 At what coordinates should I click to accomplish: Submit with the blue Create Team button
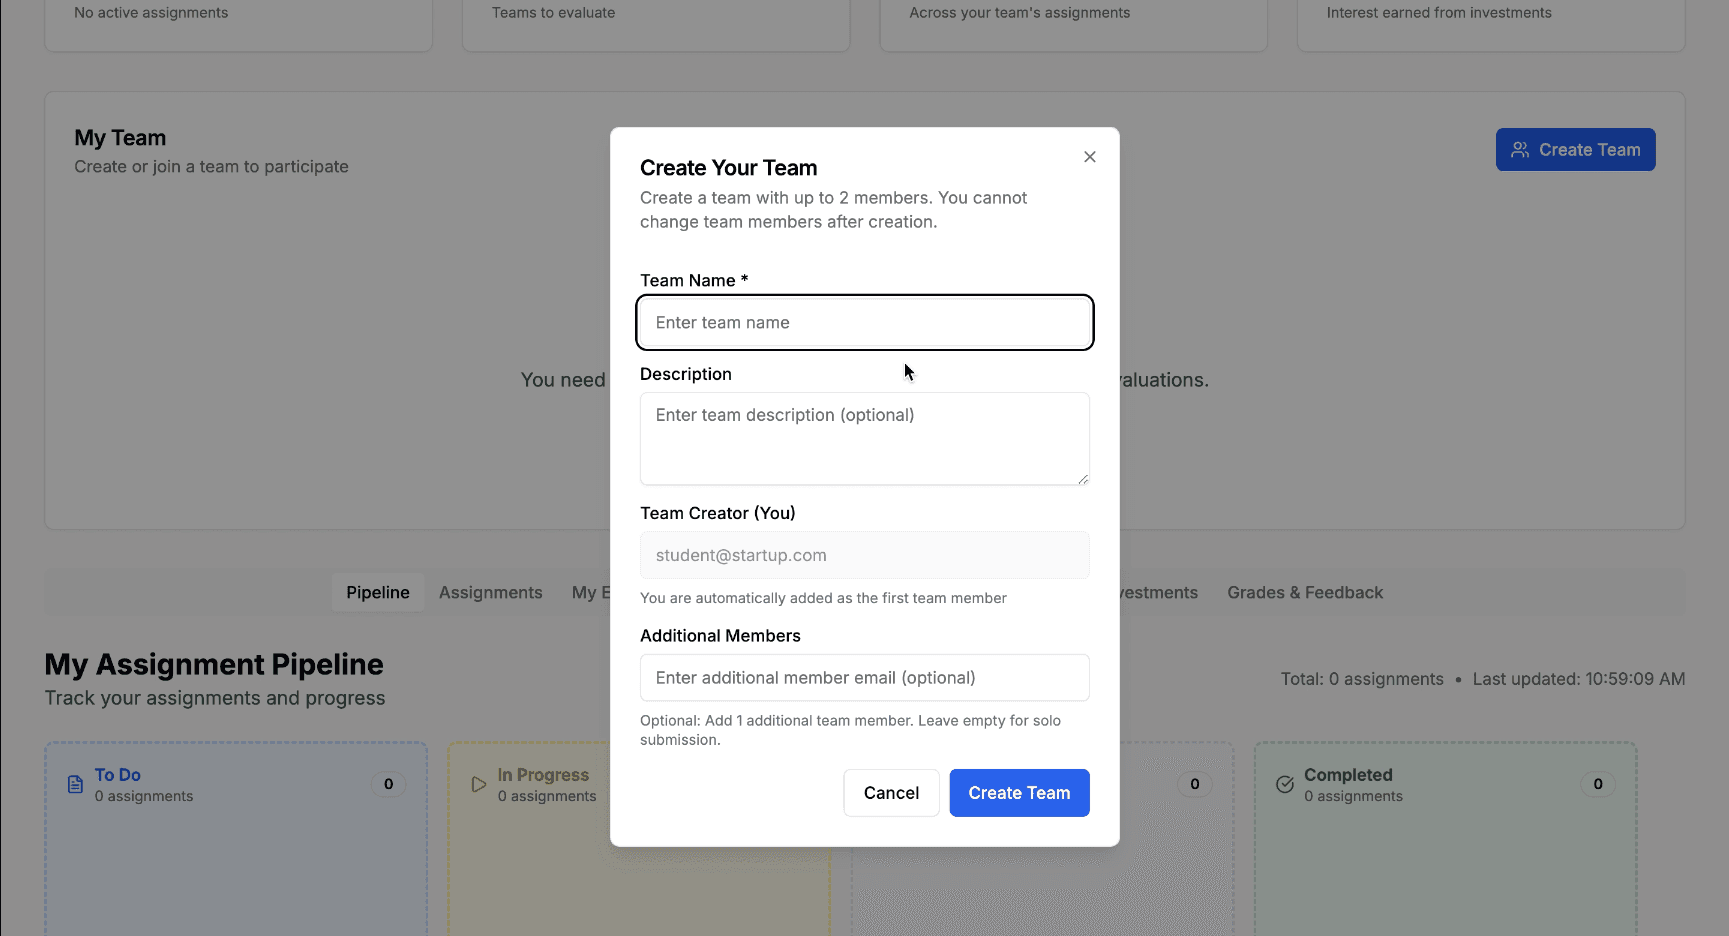point(1019,793)
